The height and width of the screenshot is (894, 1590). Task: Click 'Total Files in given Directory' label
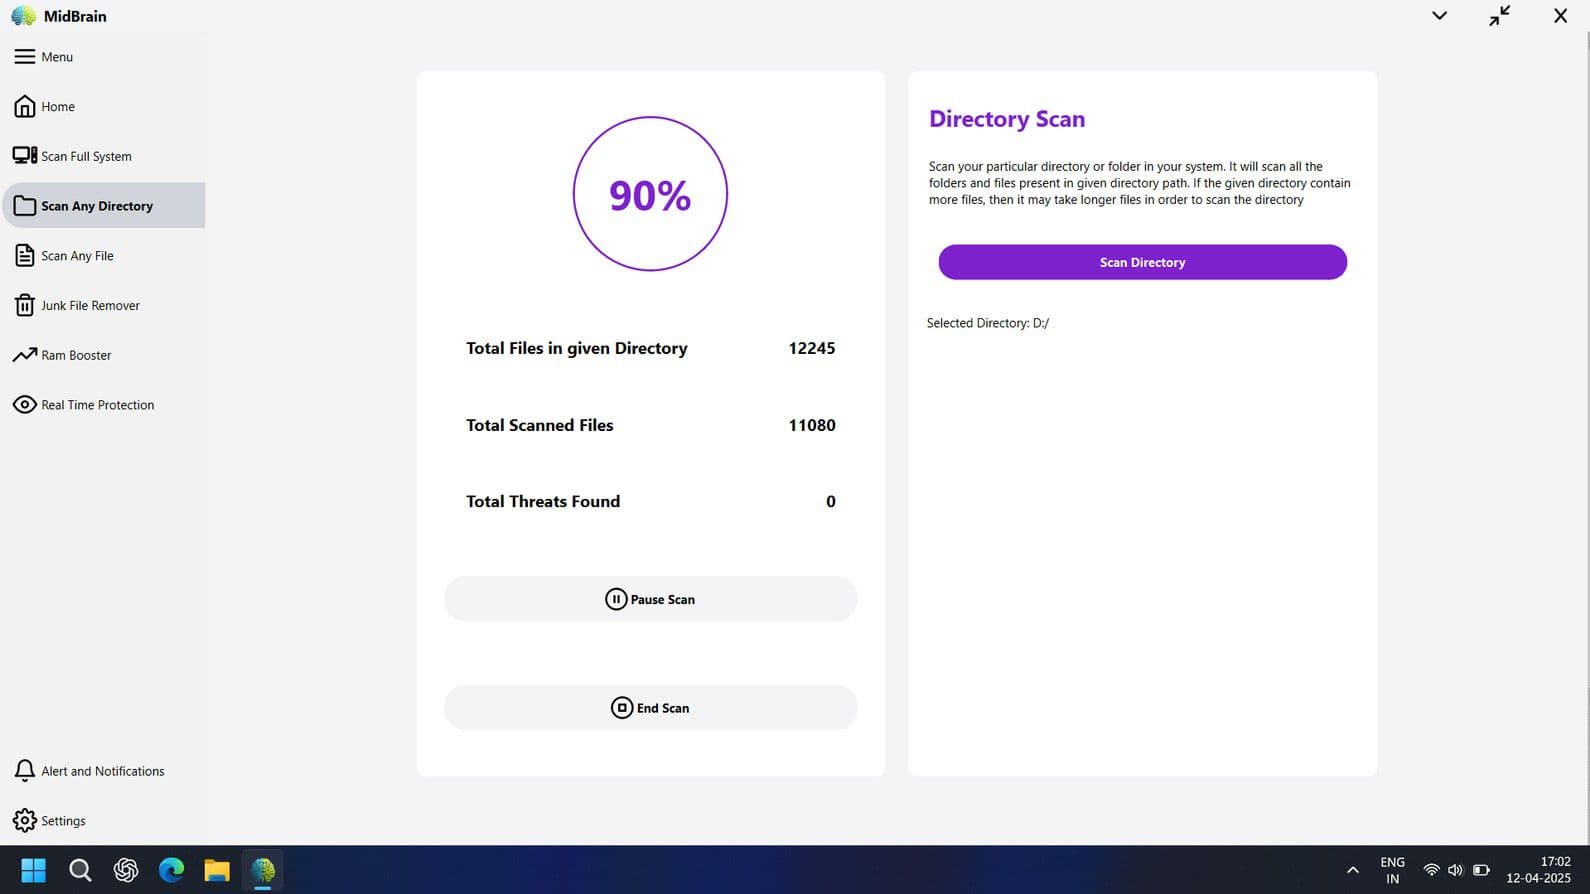tap(577, 348)
